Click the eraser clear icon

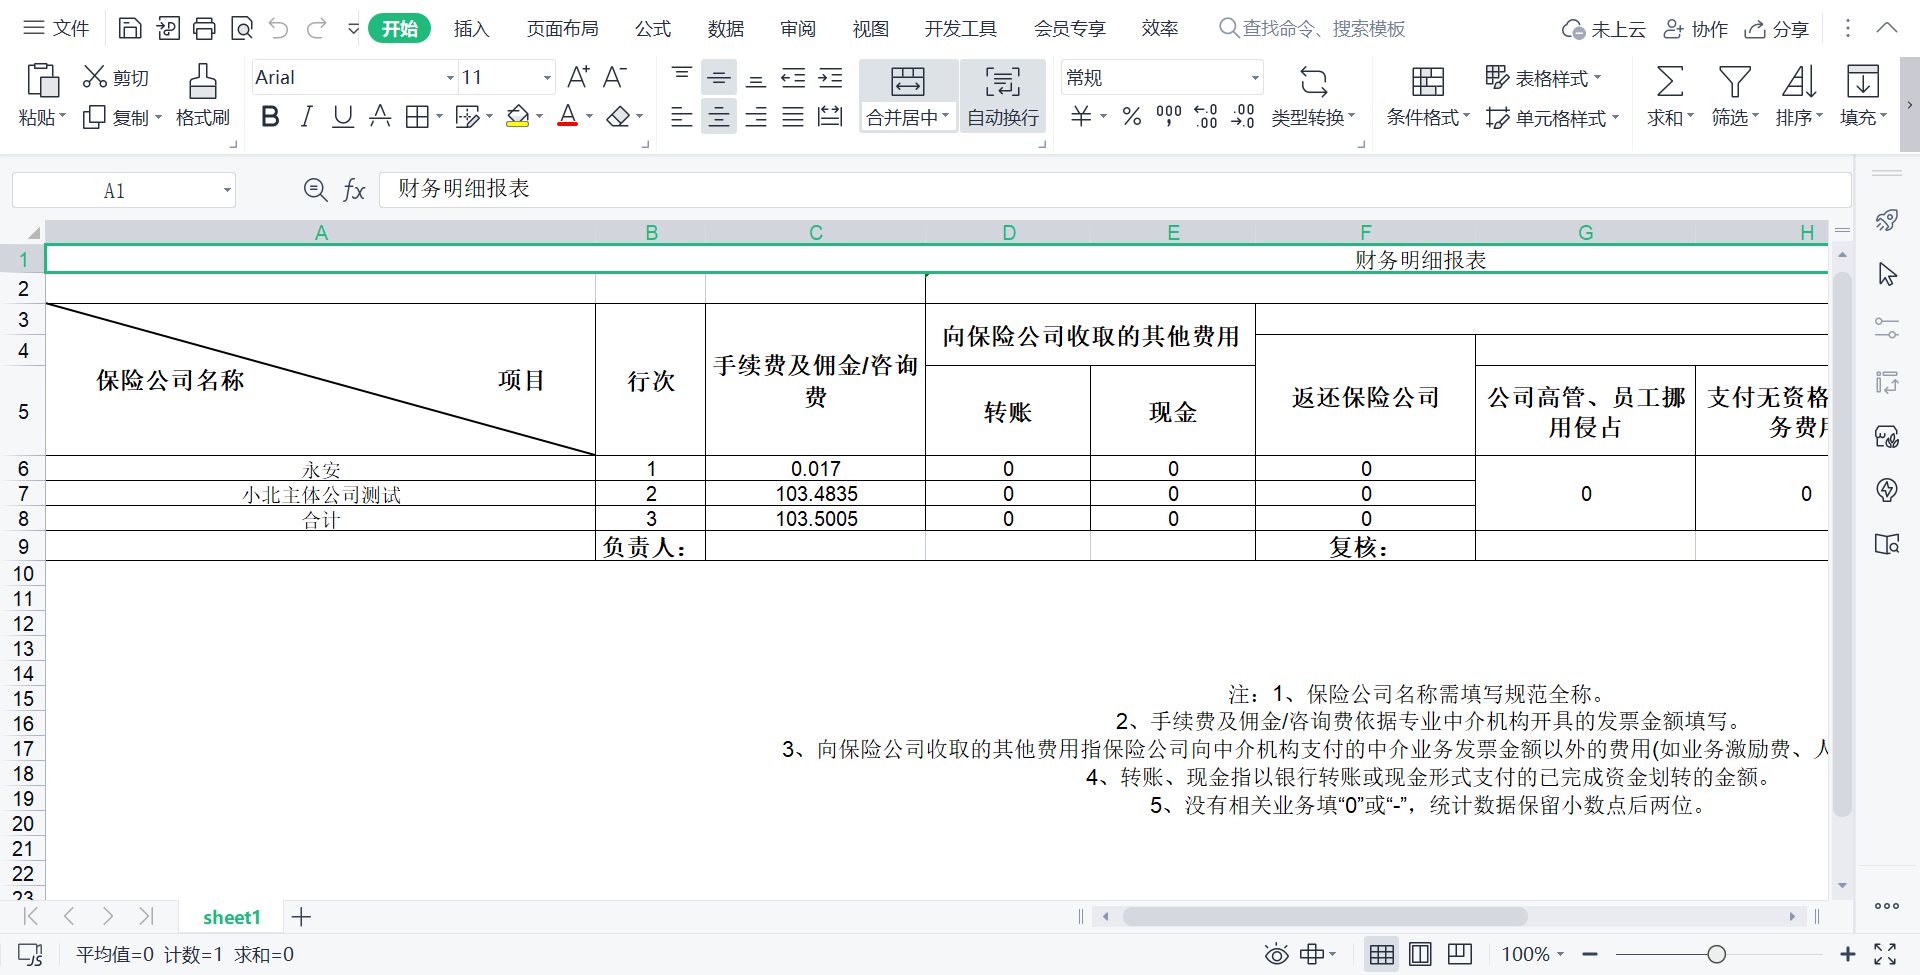[x=618, y=117]
